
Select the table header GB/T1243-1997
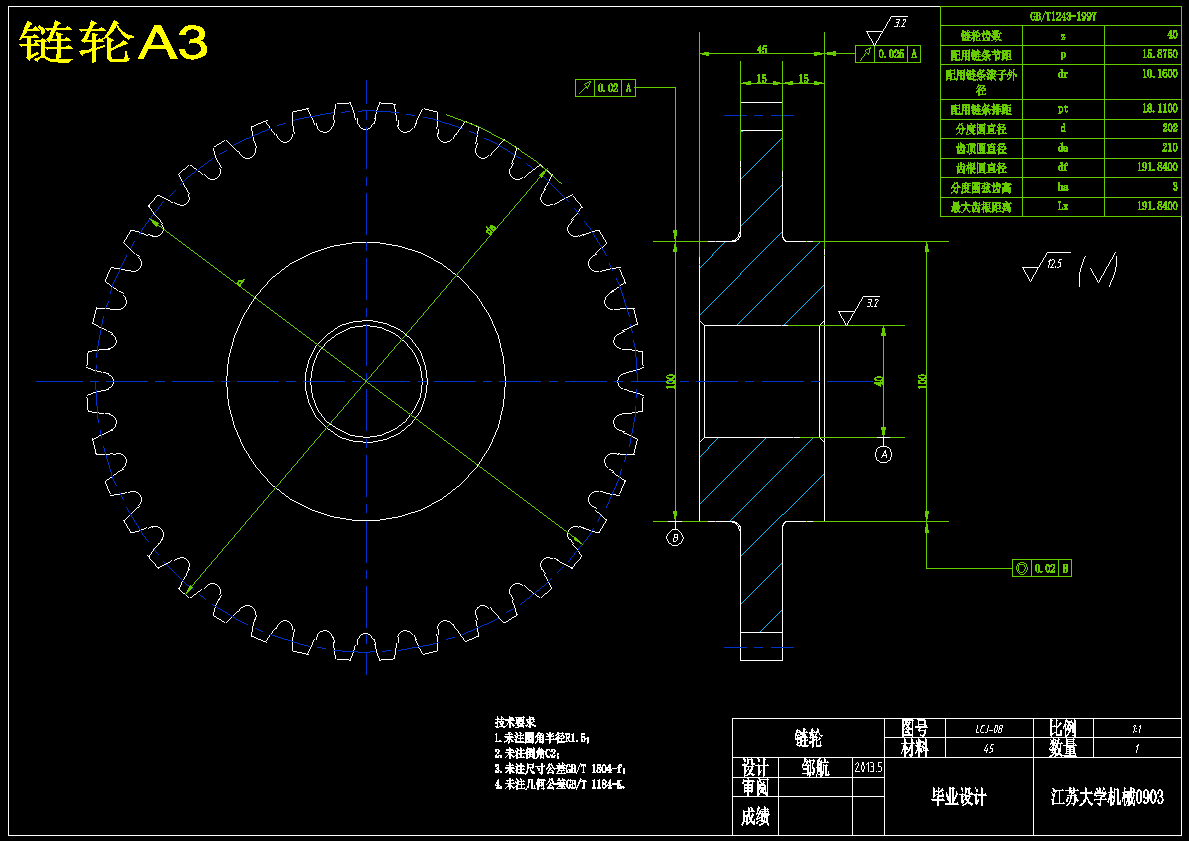[1062, 16]
